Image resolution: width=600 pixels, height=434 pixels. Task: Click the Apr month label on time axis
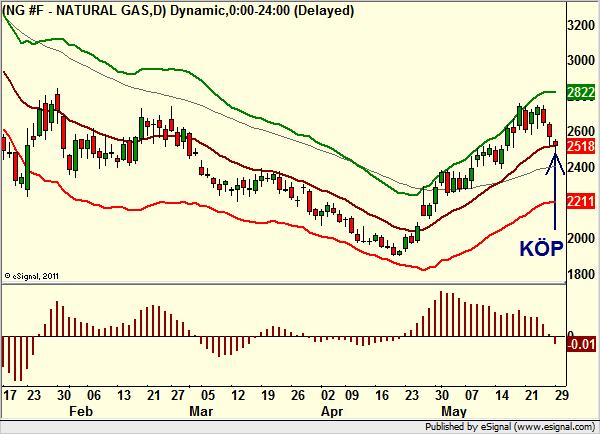click(332, 412)
